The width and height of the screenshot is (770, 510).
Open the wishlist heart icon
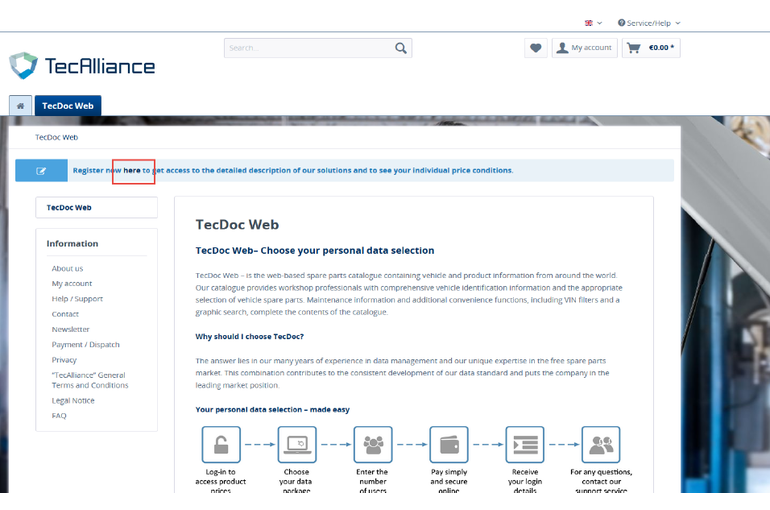coord(536,48)
